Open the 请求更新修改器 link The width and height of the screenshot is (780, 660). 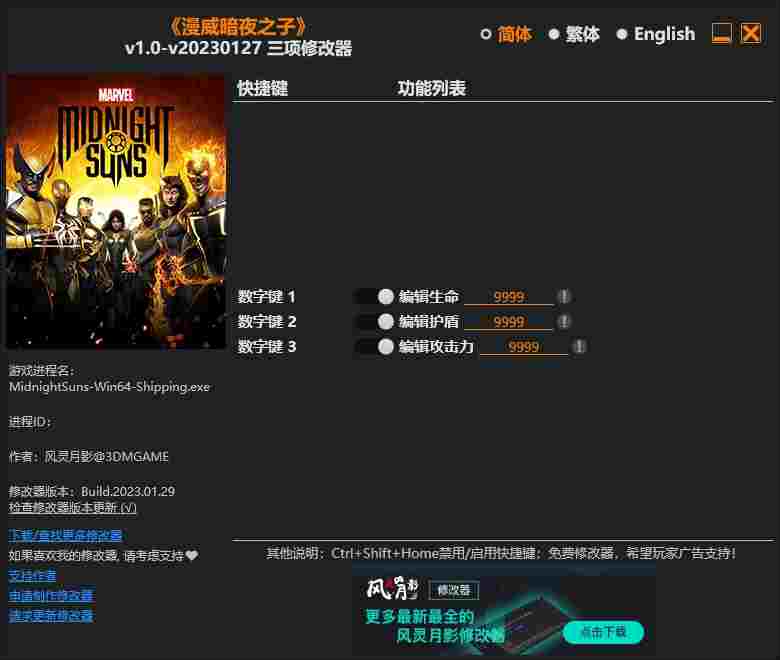pos(51,616)
